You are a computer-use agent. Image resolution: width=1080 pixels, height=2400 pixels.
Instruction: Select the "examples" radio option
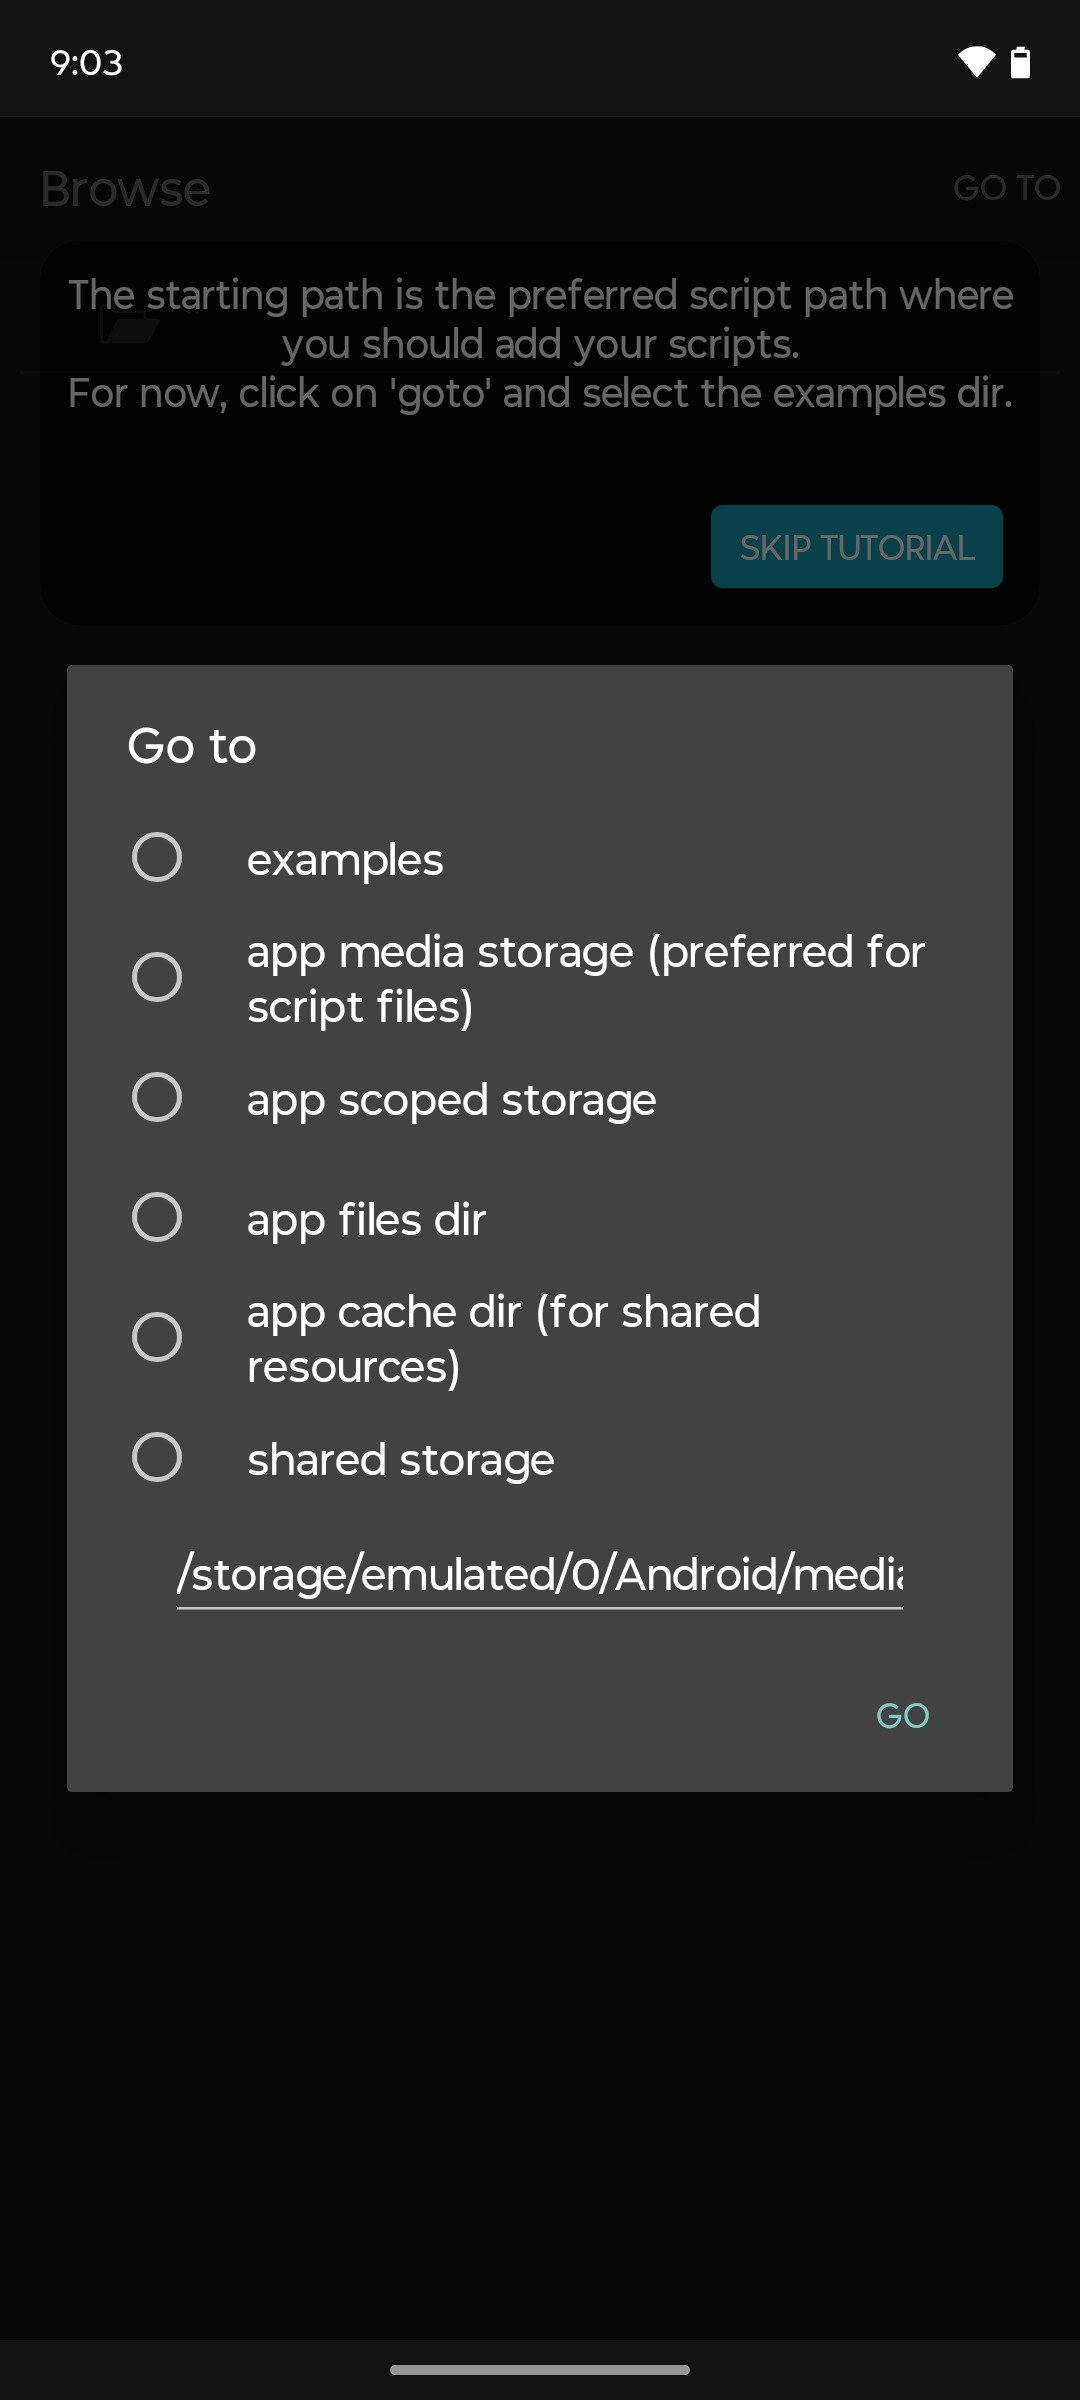click(157, 857)
